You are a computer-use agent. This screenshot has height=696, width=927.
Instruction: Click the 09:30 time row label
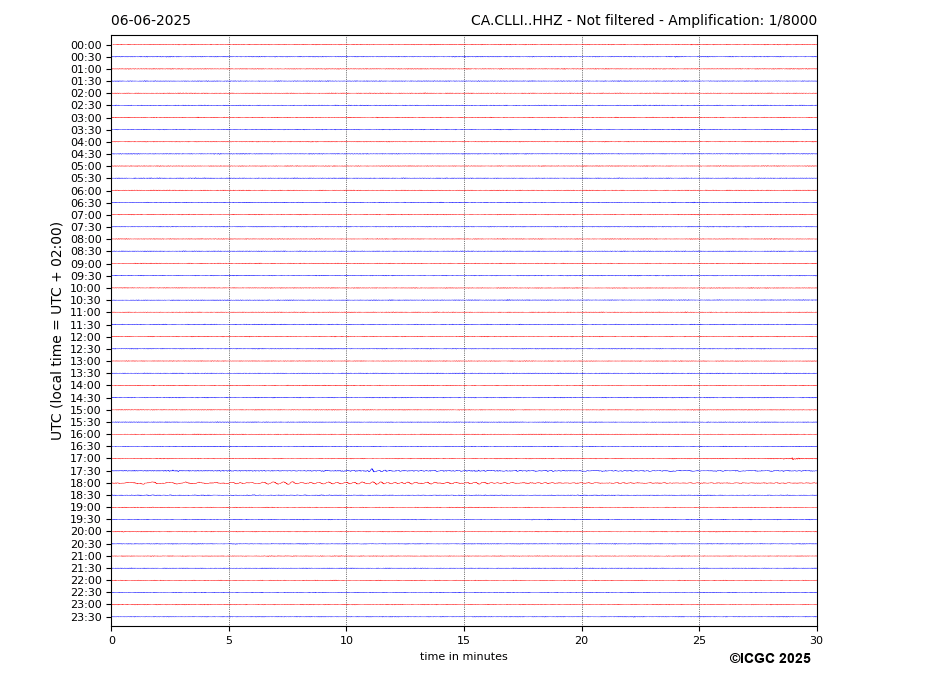[86, 276]
